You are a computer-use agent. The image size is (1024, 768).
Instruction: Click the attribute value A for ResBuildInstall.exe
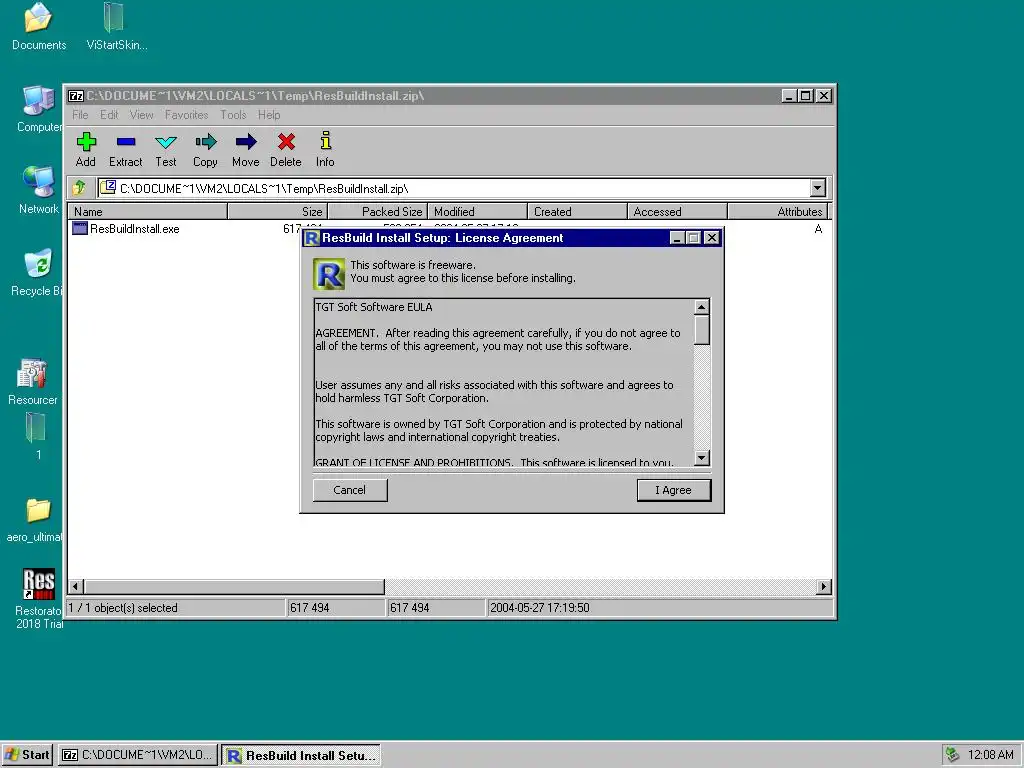point(818,229)
